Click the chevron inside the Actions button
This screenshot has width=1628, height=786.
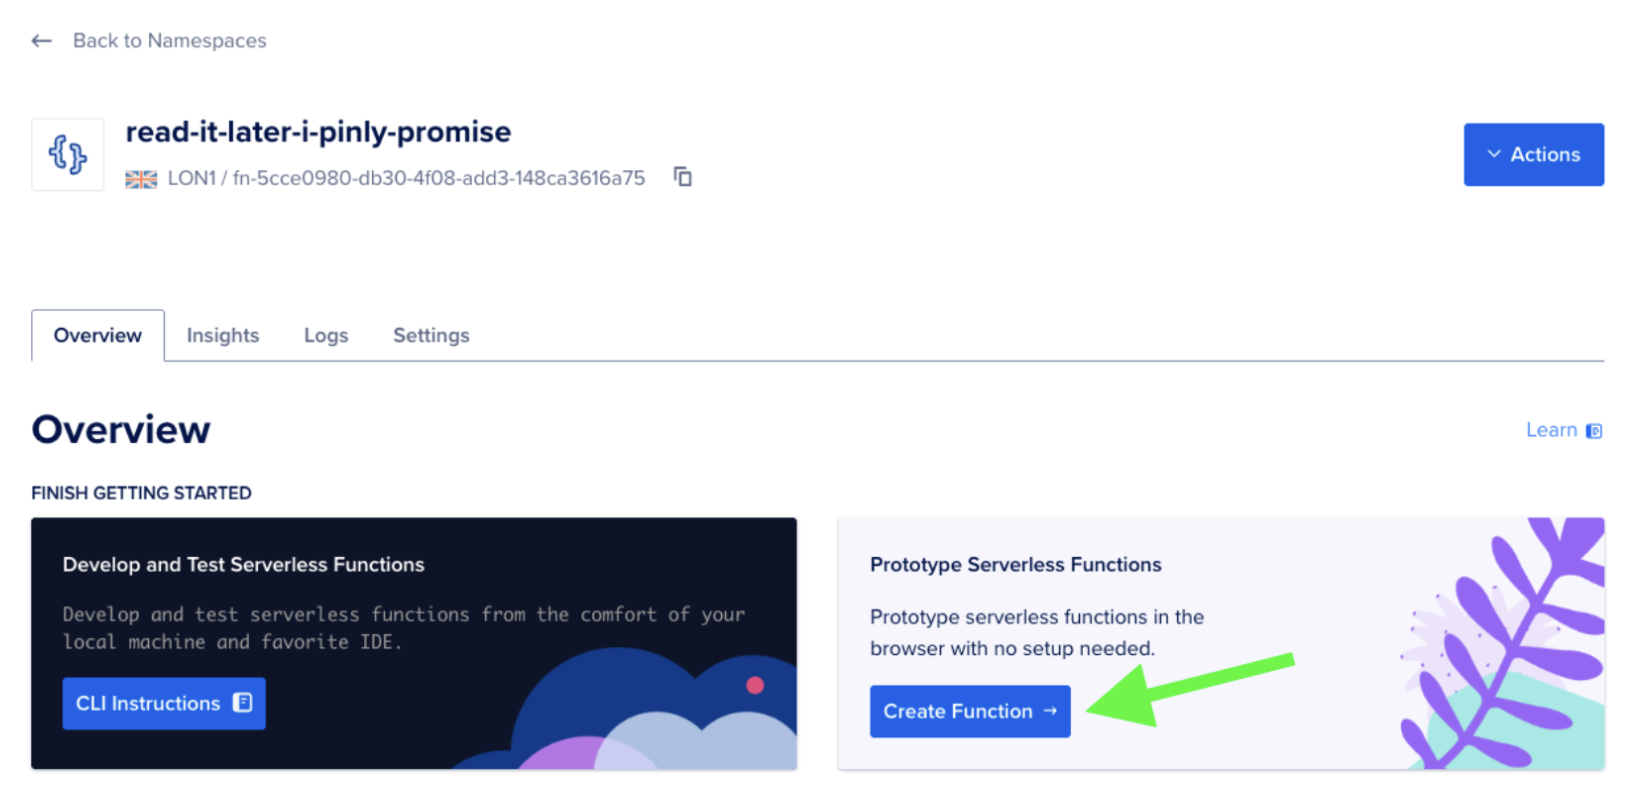[x=1494, y=154]
